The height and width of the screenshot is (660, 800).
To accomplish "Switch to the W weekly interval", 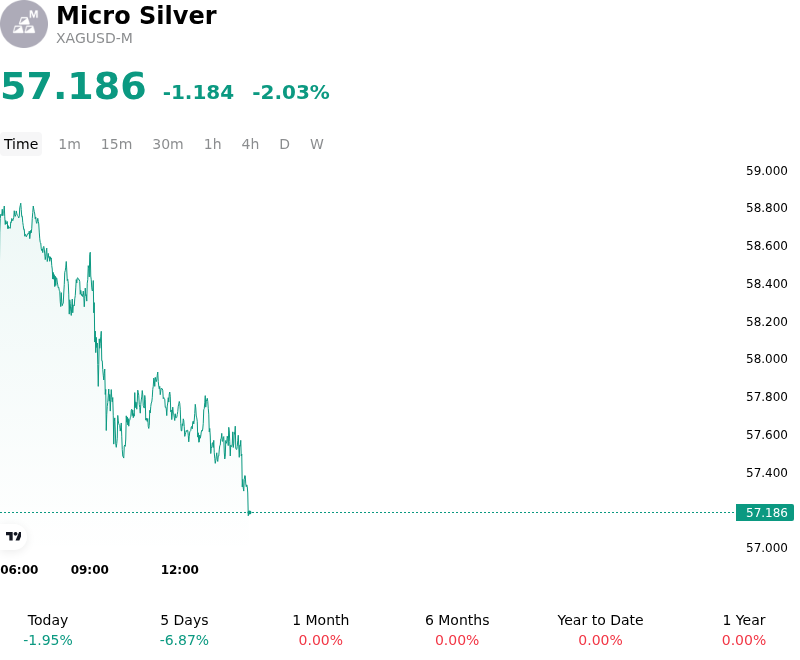I will (x=317, y=144).
